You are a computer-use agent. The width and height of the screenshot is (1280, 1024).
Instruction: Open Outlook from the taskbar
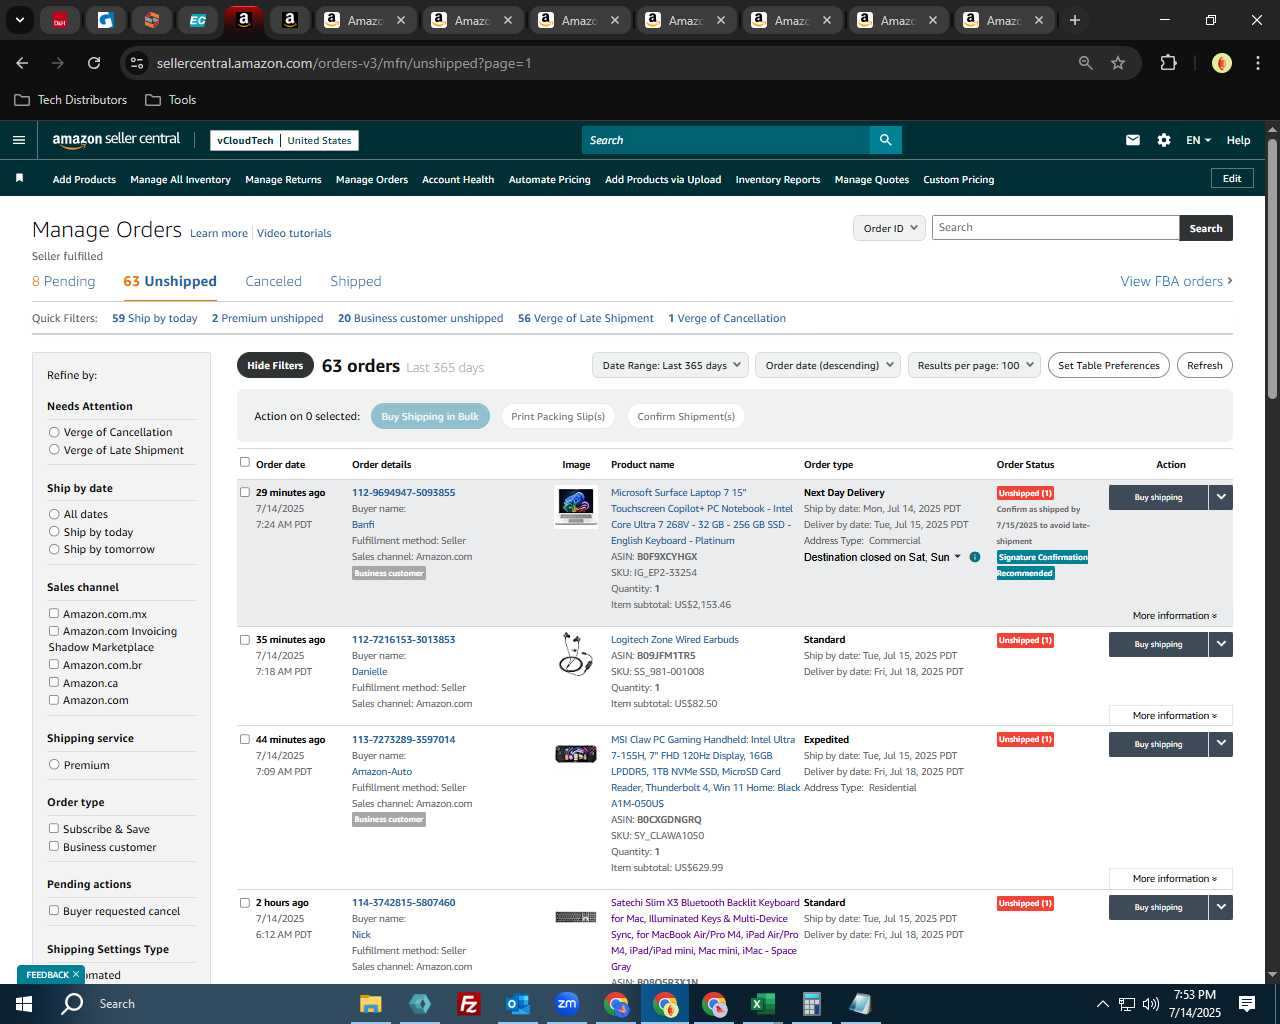[518, 1004]
